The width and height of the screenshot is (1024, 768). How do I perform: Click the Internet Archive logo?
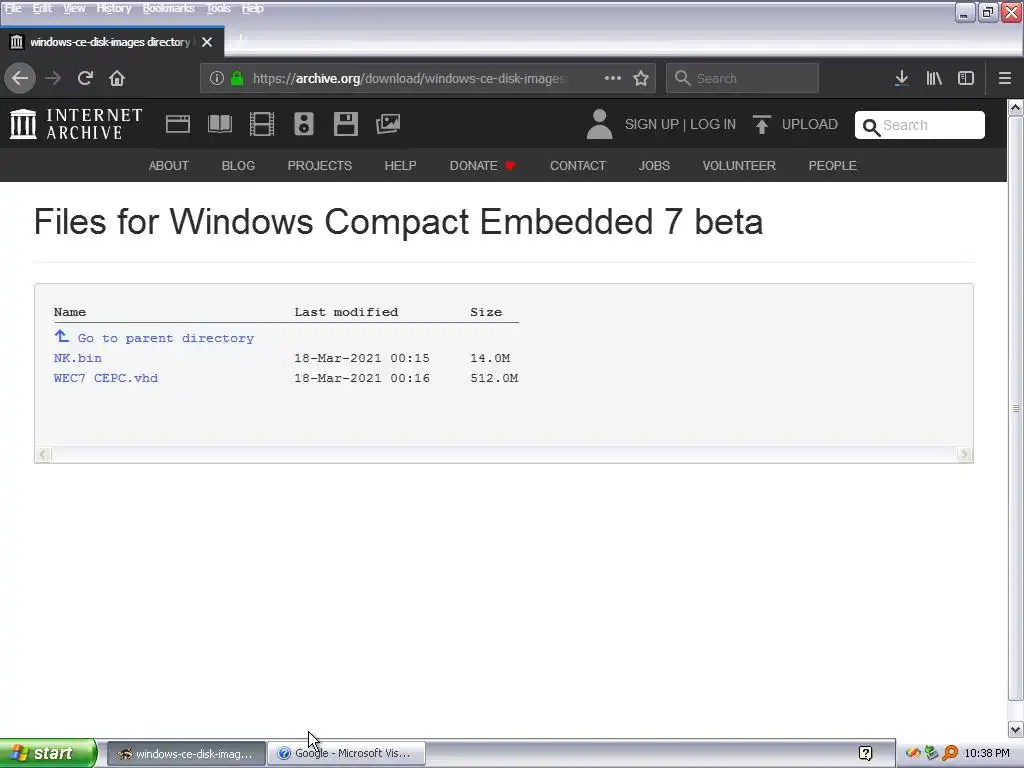(x=76, y=124)
